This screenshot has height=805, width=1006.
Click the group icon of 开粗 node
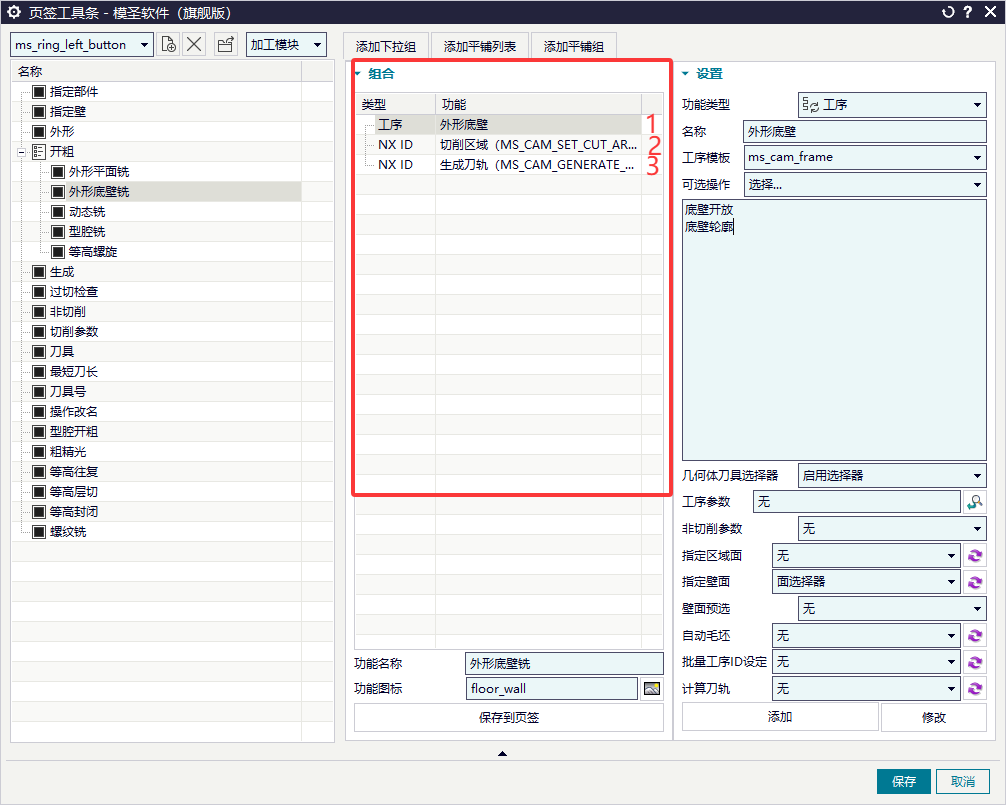[x=38, y=151]
